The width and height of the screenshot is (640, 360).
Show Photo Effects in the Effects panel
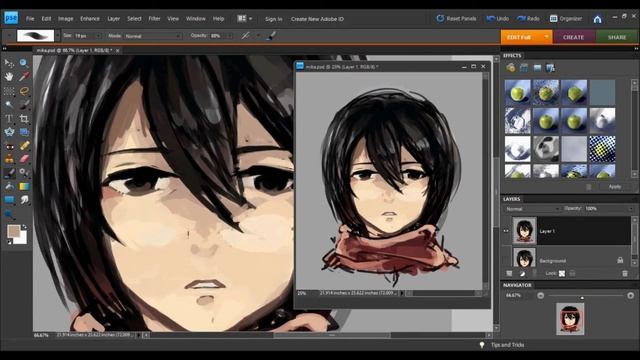(537, 68)
